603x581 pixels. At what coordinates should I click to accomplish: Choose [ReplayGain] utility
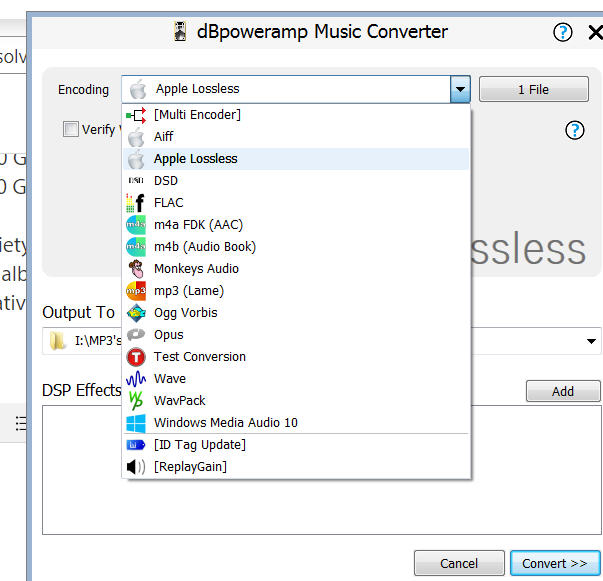(297, 467)
